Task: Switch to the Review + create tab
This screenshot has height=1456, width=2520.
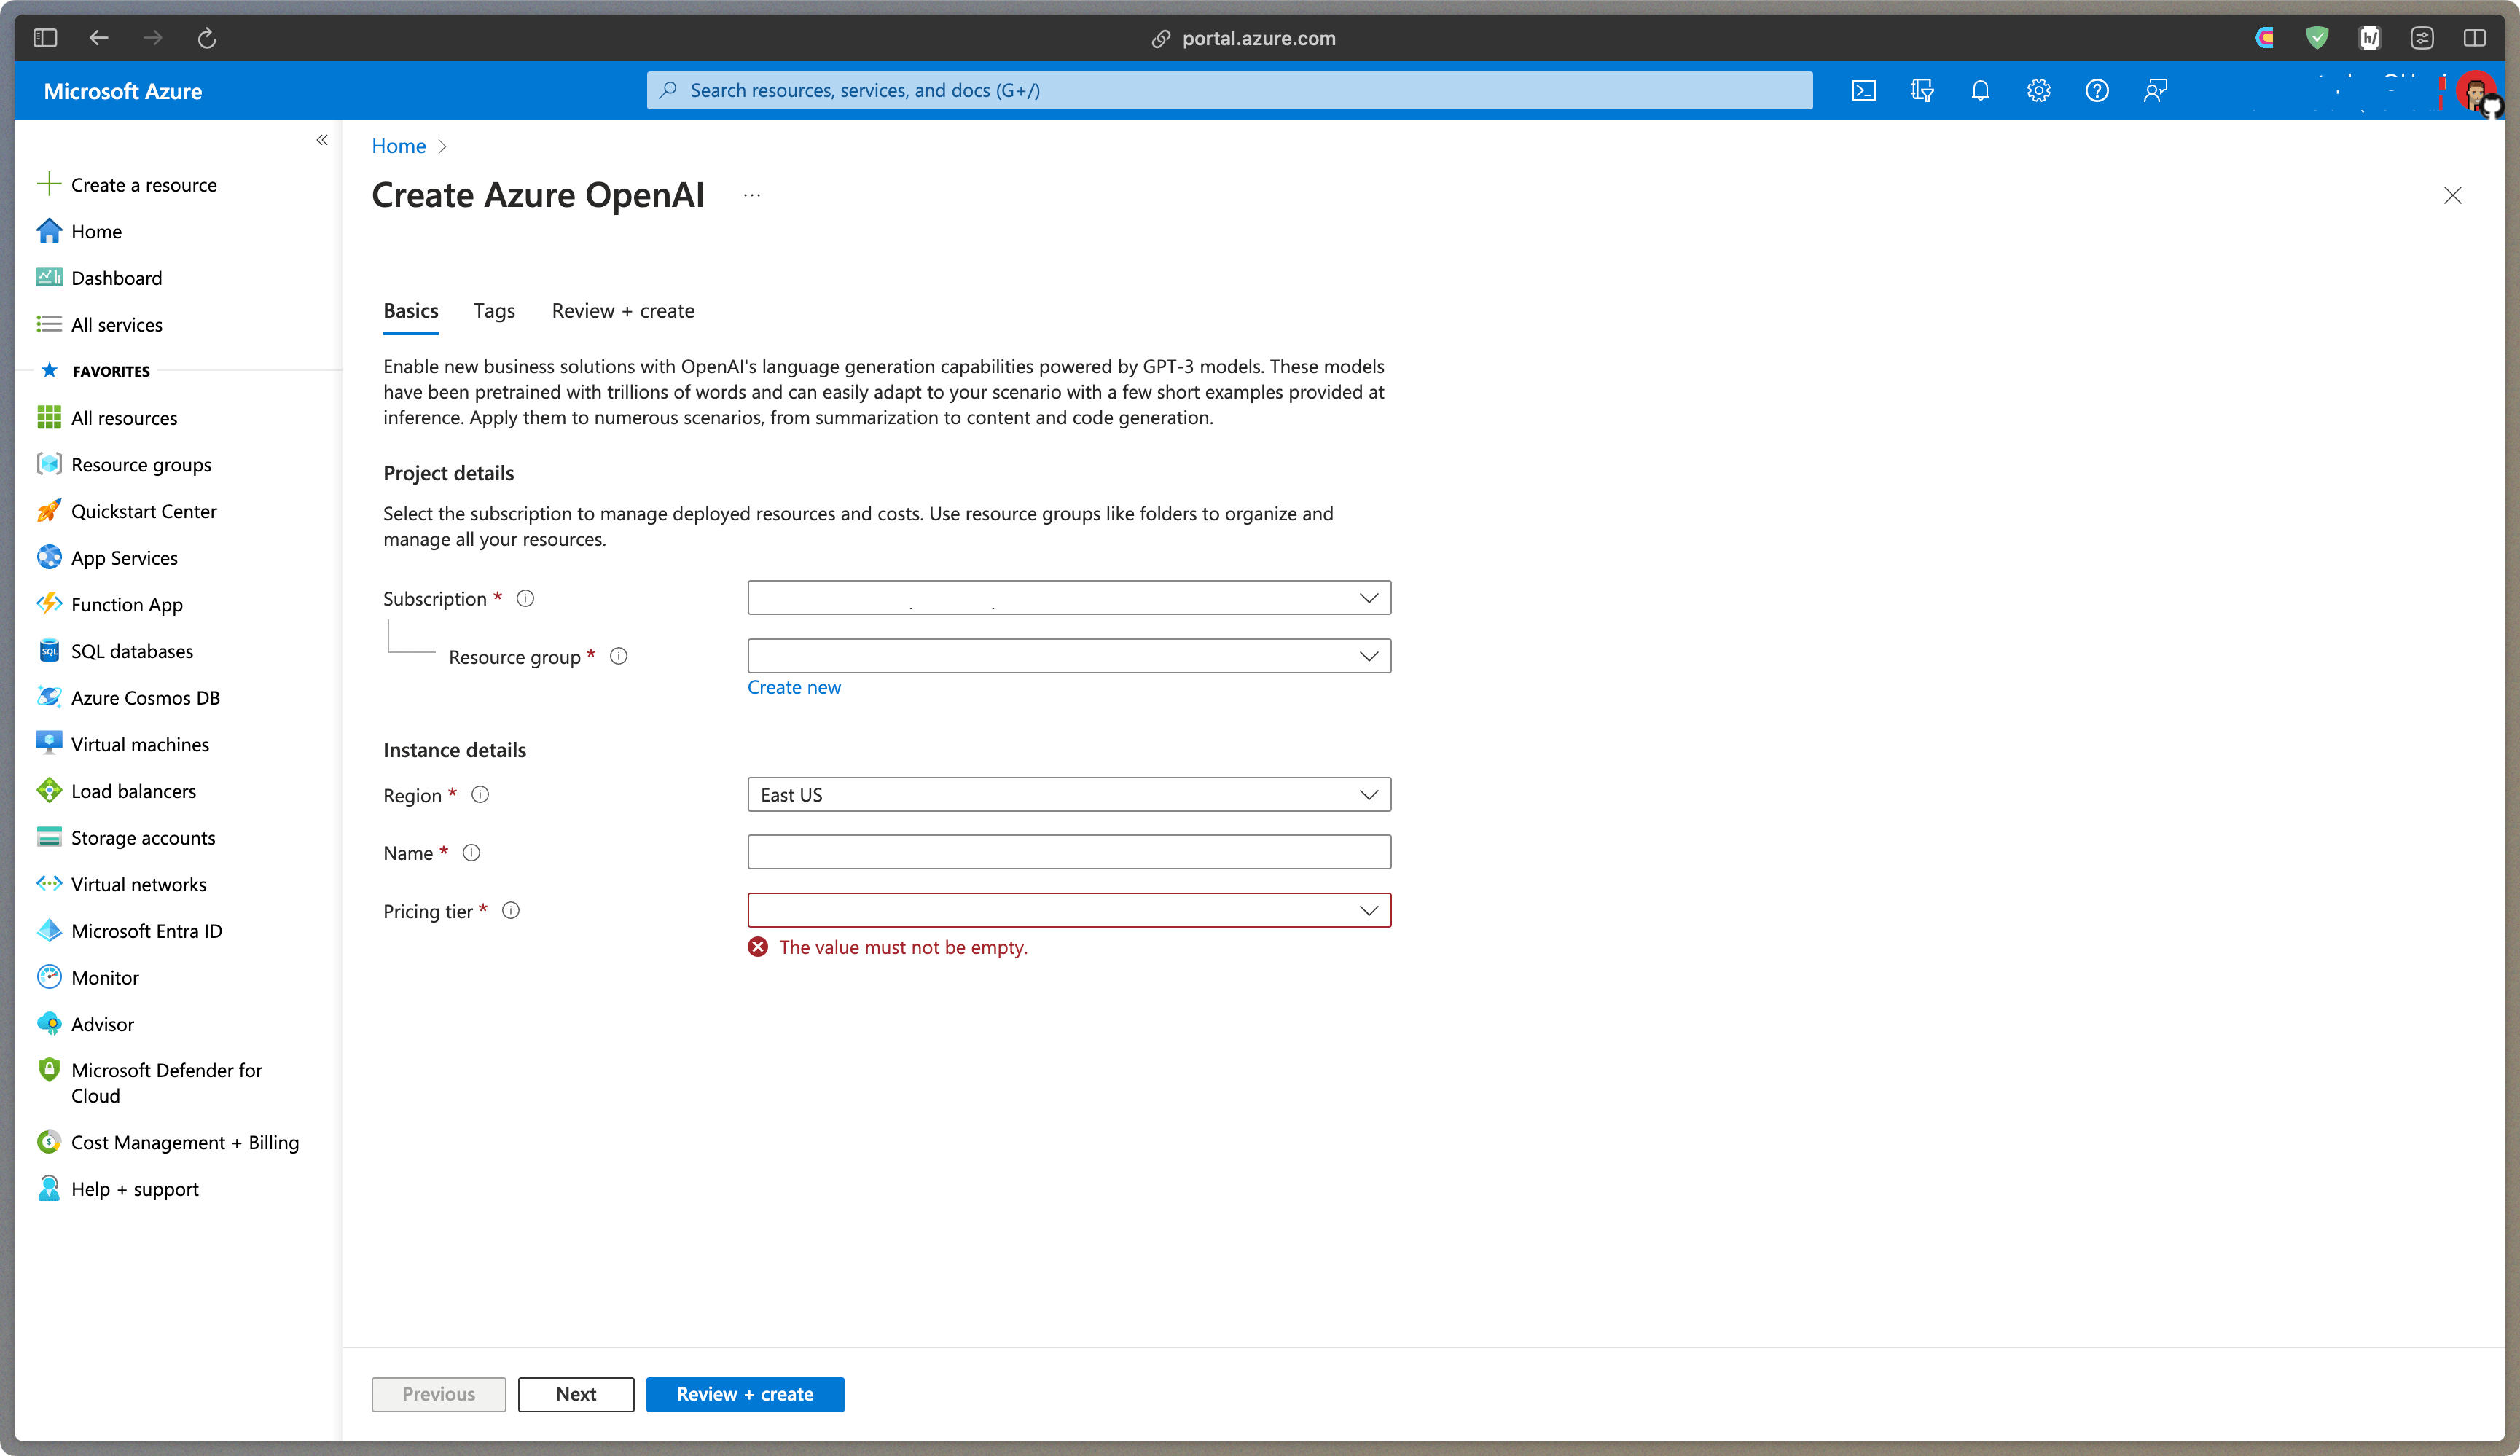Action: click(623, 311)
